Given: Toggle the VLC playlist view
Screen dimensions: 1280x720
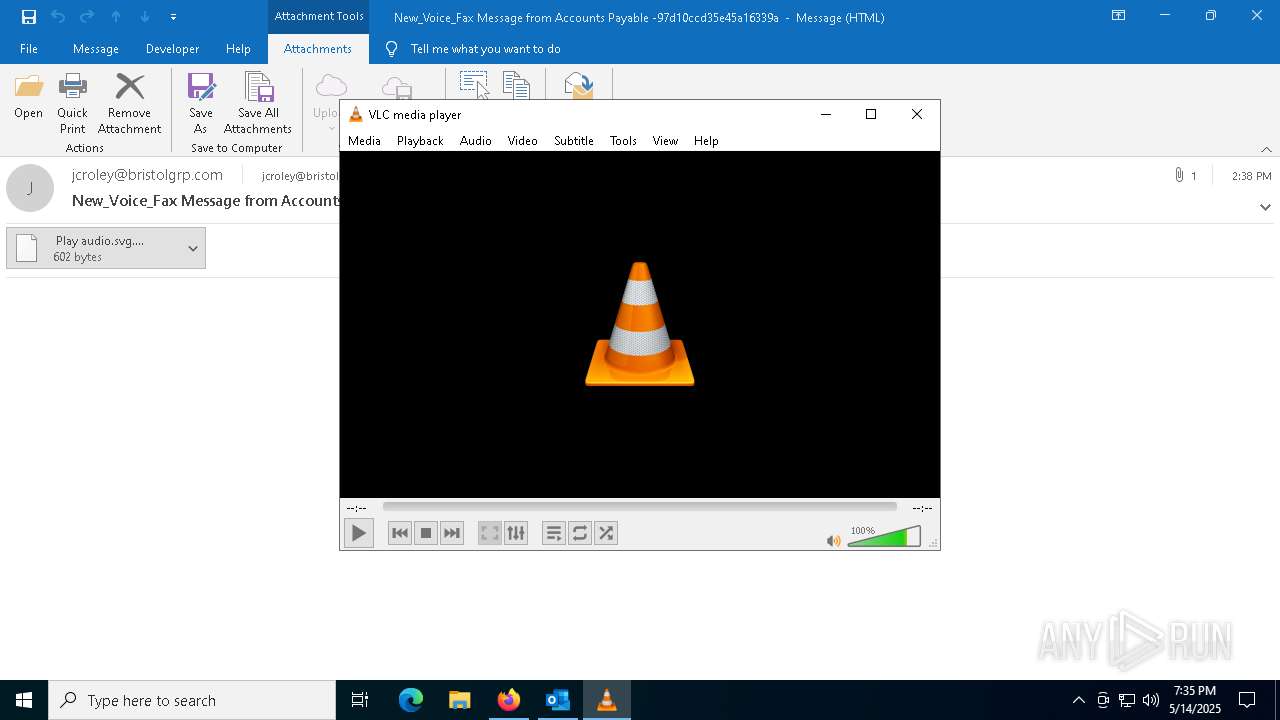Looking at the screenshot, I should (x=554, y=533).
